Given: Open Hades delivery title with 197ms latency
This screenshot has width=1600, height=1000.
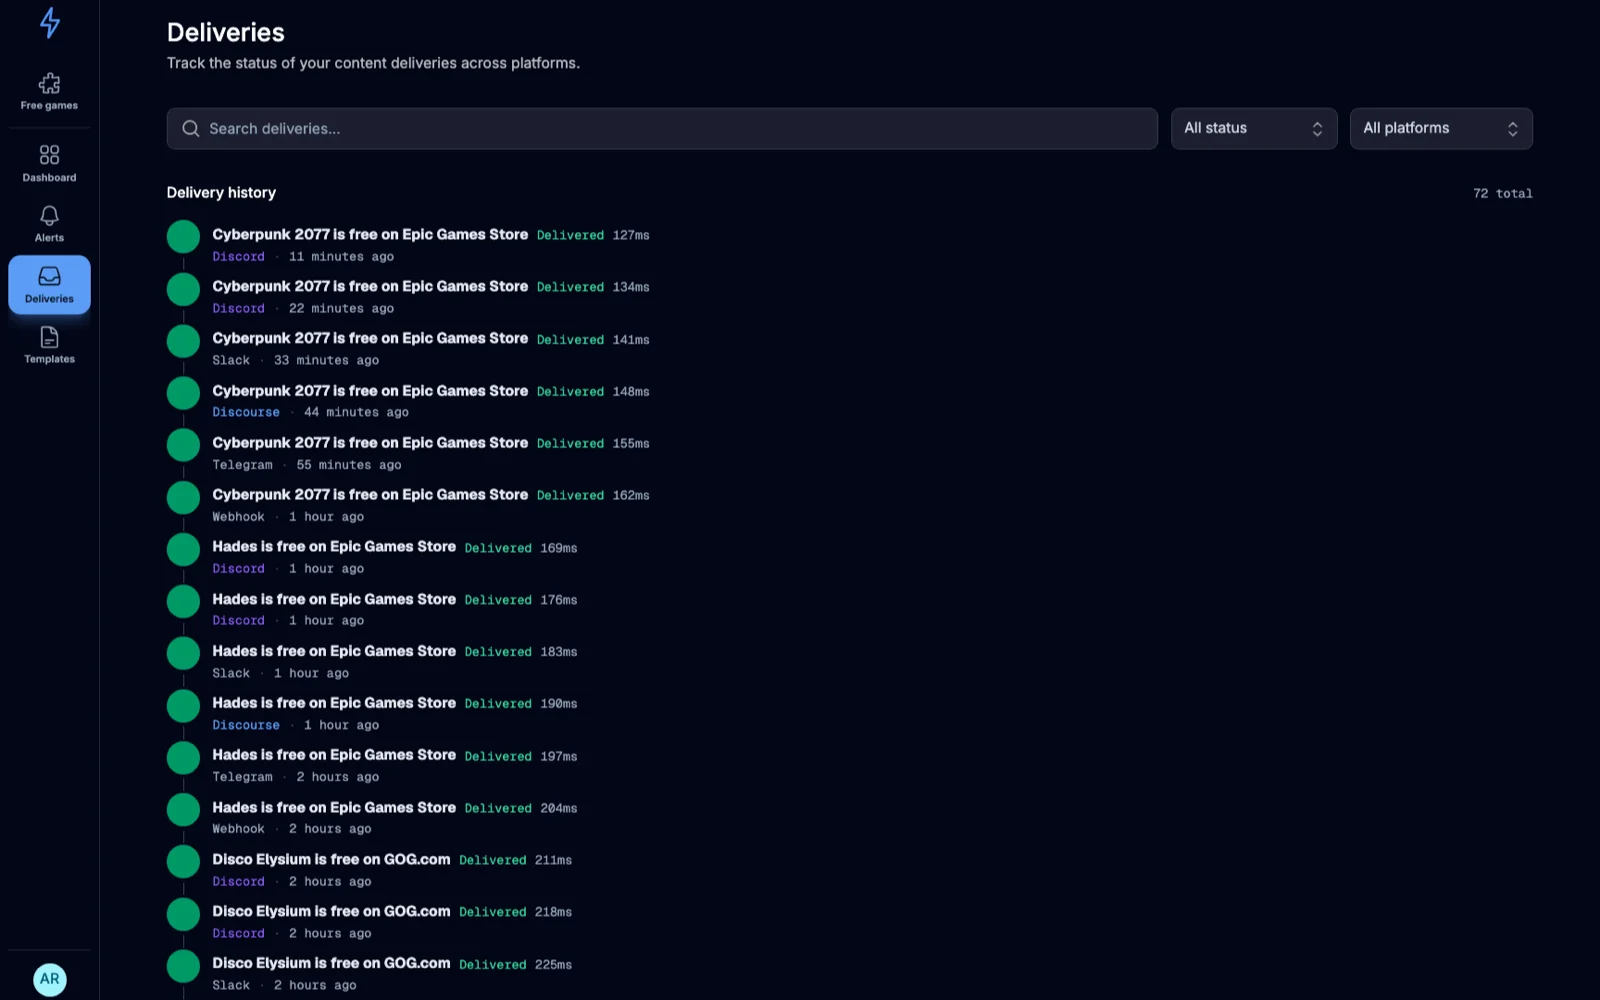Looking at the screenshot, I should click(334, 756).
